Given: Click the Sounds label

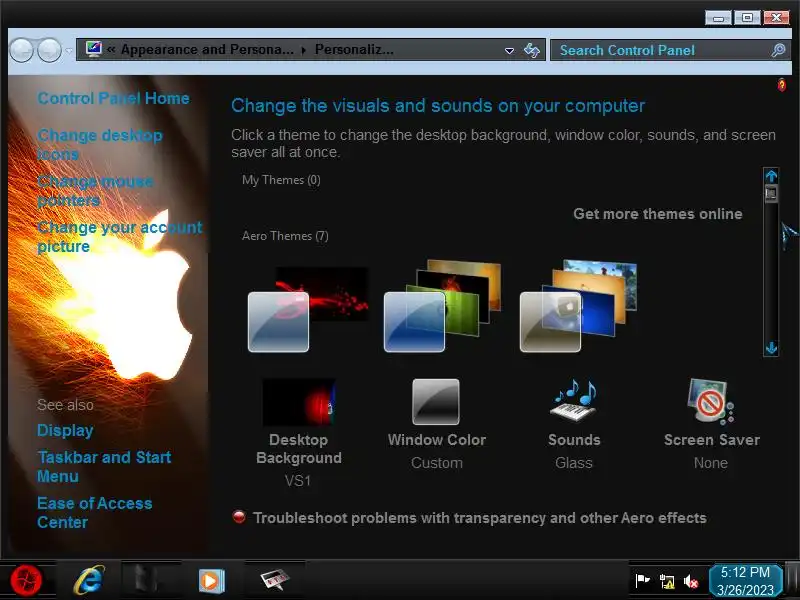Looking at the screenshot, I should (574, 440).
